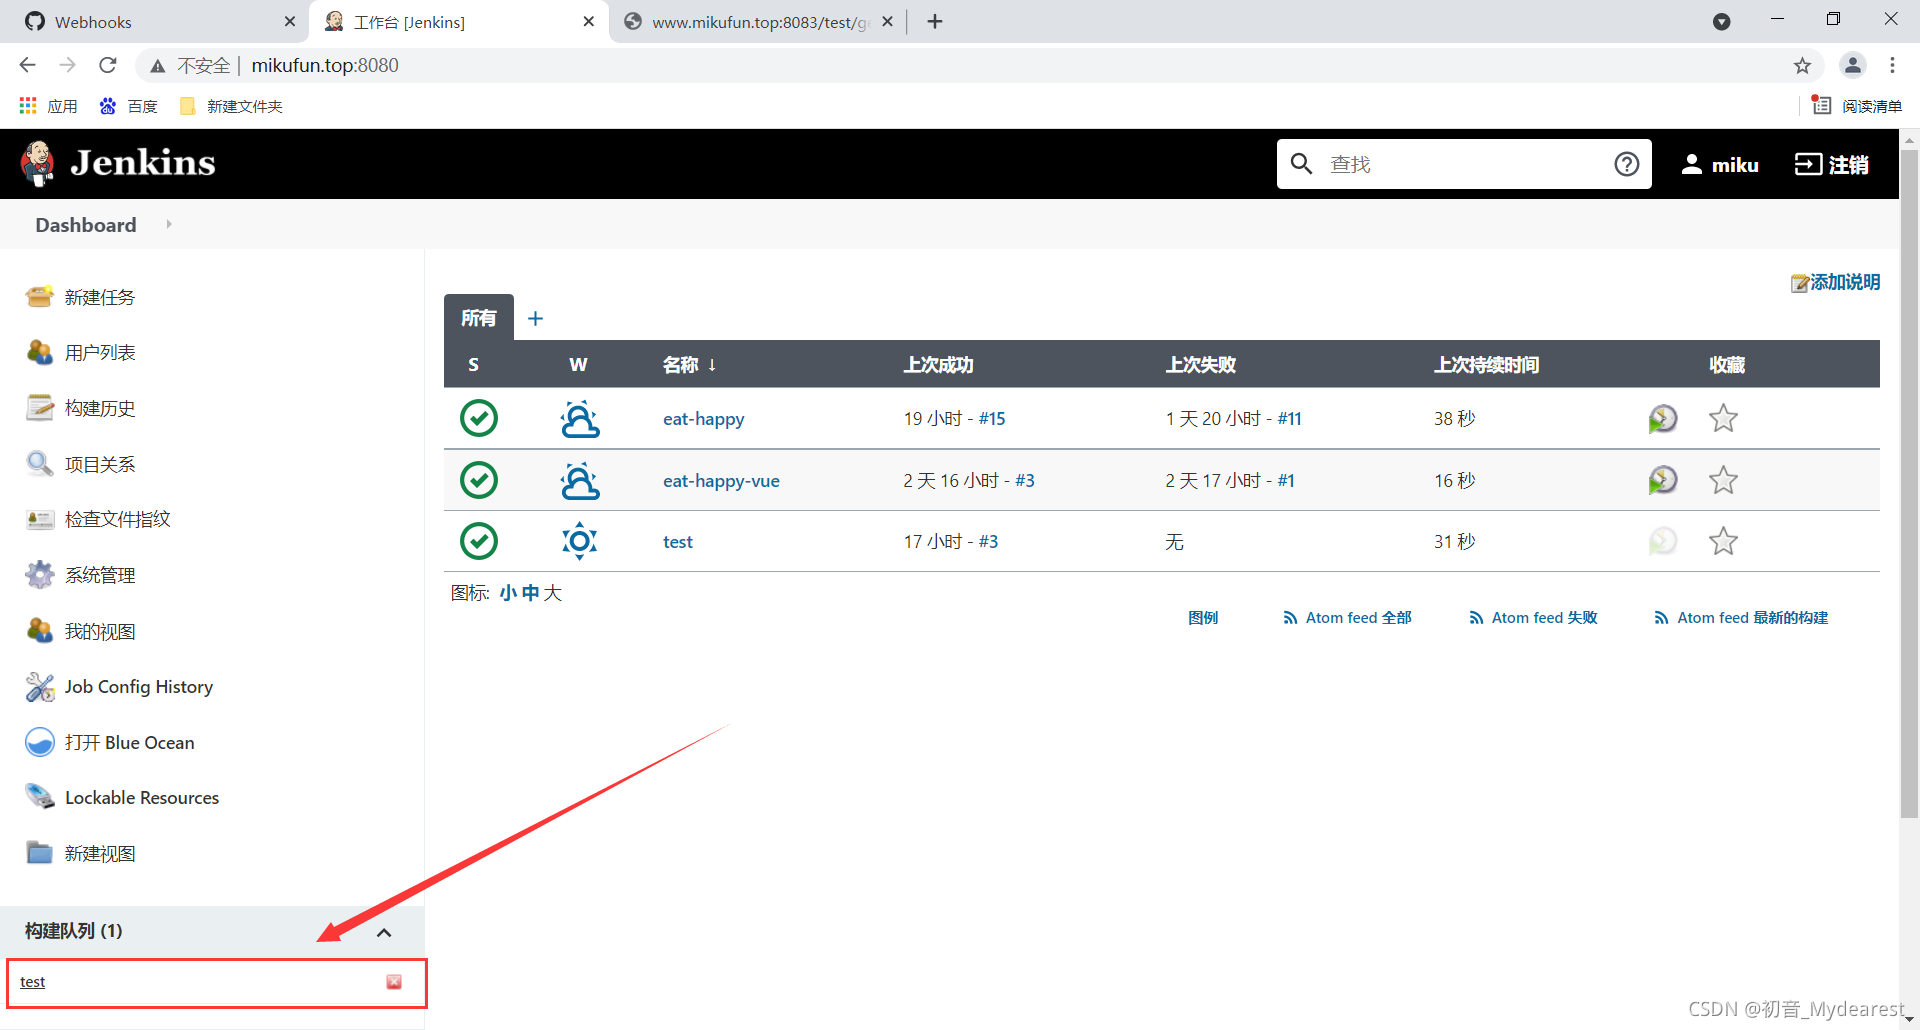Screen dimensions: 1920x1030
Task: Open the test job in table
Action: tap(678, 542)
